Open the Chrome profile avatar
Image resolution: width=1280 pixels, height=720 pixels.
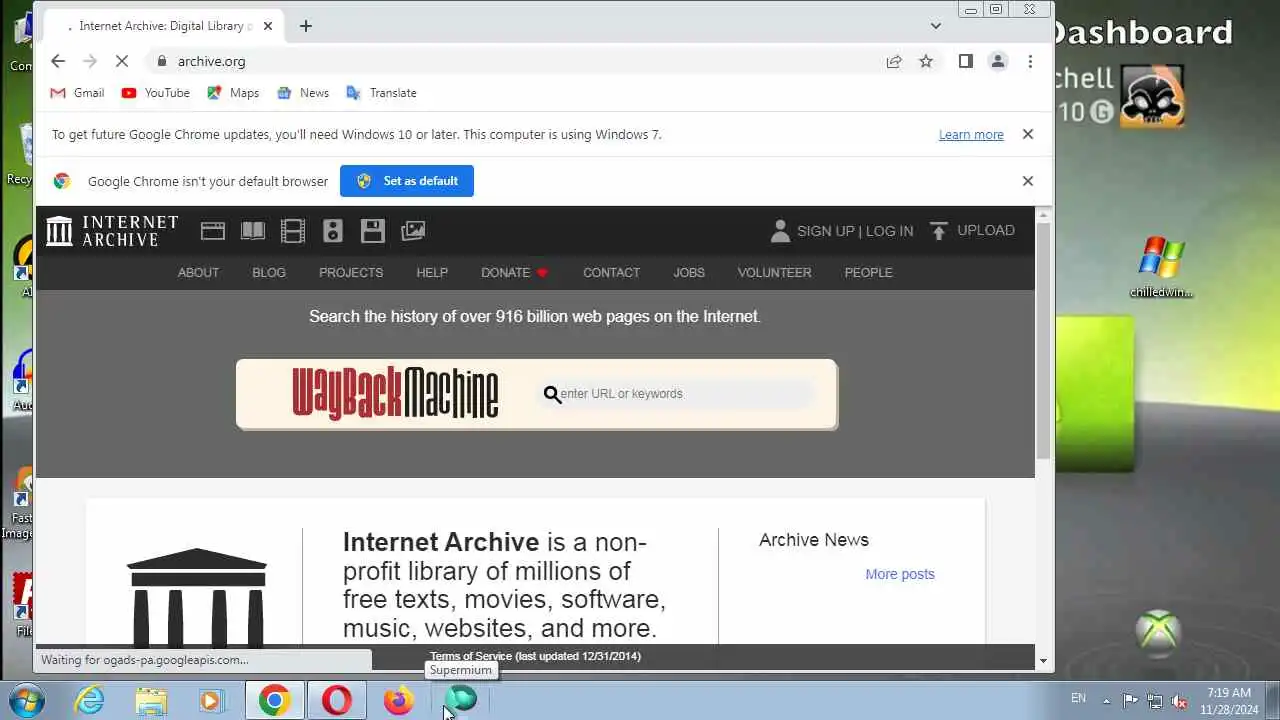[997, 61]
